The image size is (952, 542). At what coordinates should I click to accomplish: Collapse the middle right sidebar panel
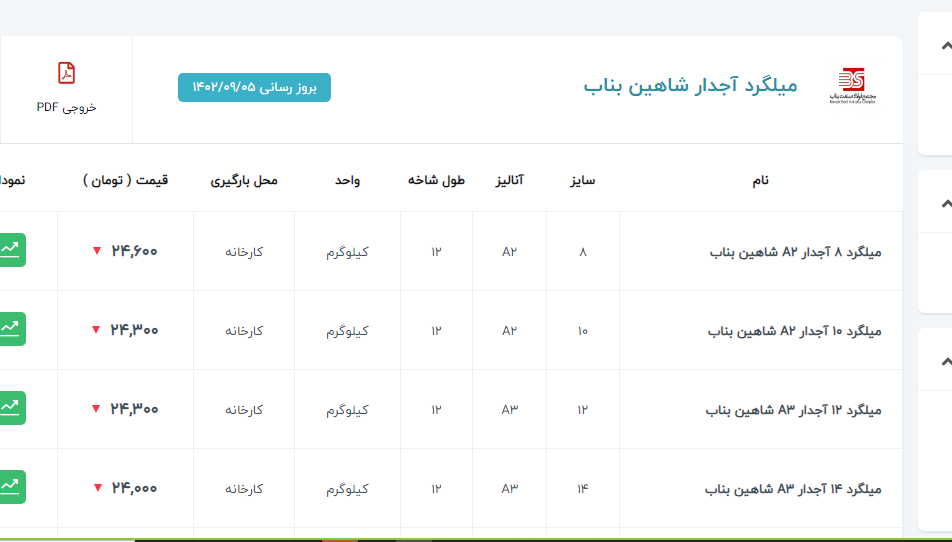click(x=945, y=204)
